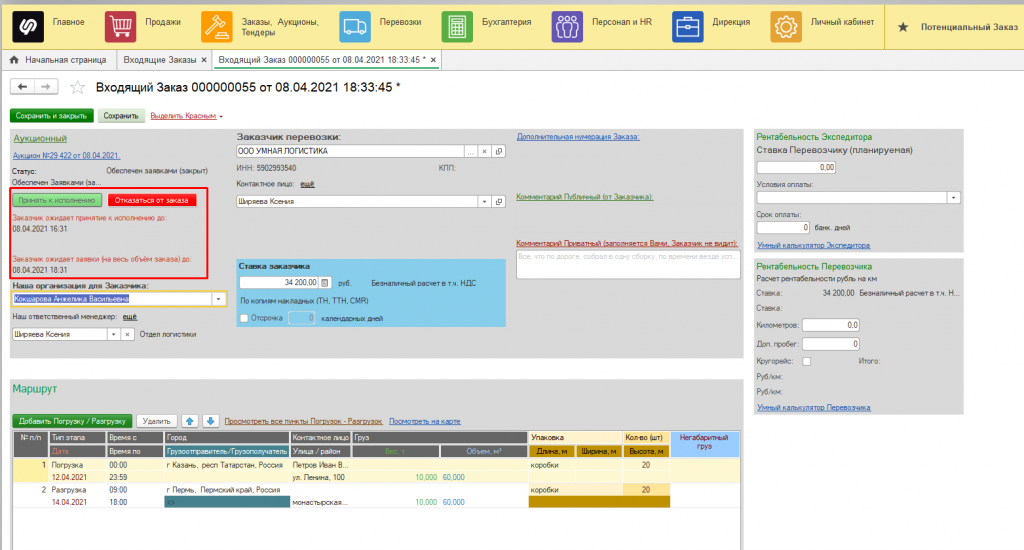Image resolution: width=1024 pixels, height=550 pixels.
Task: Move route row up with blue arrow
Action: (x=189, y=421)
